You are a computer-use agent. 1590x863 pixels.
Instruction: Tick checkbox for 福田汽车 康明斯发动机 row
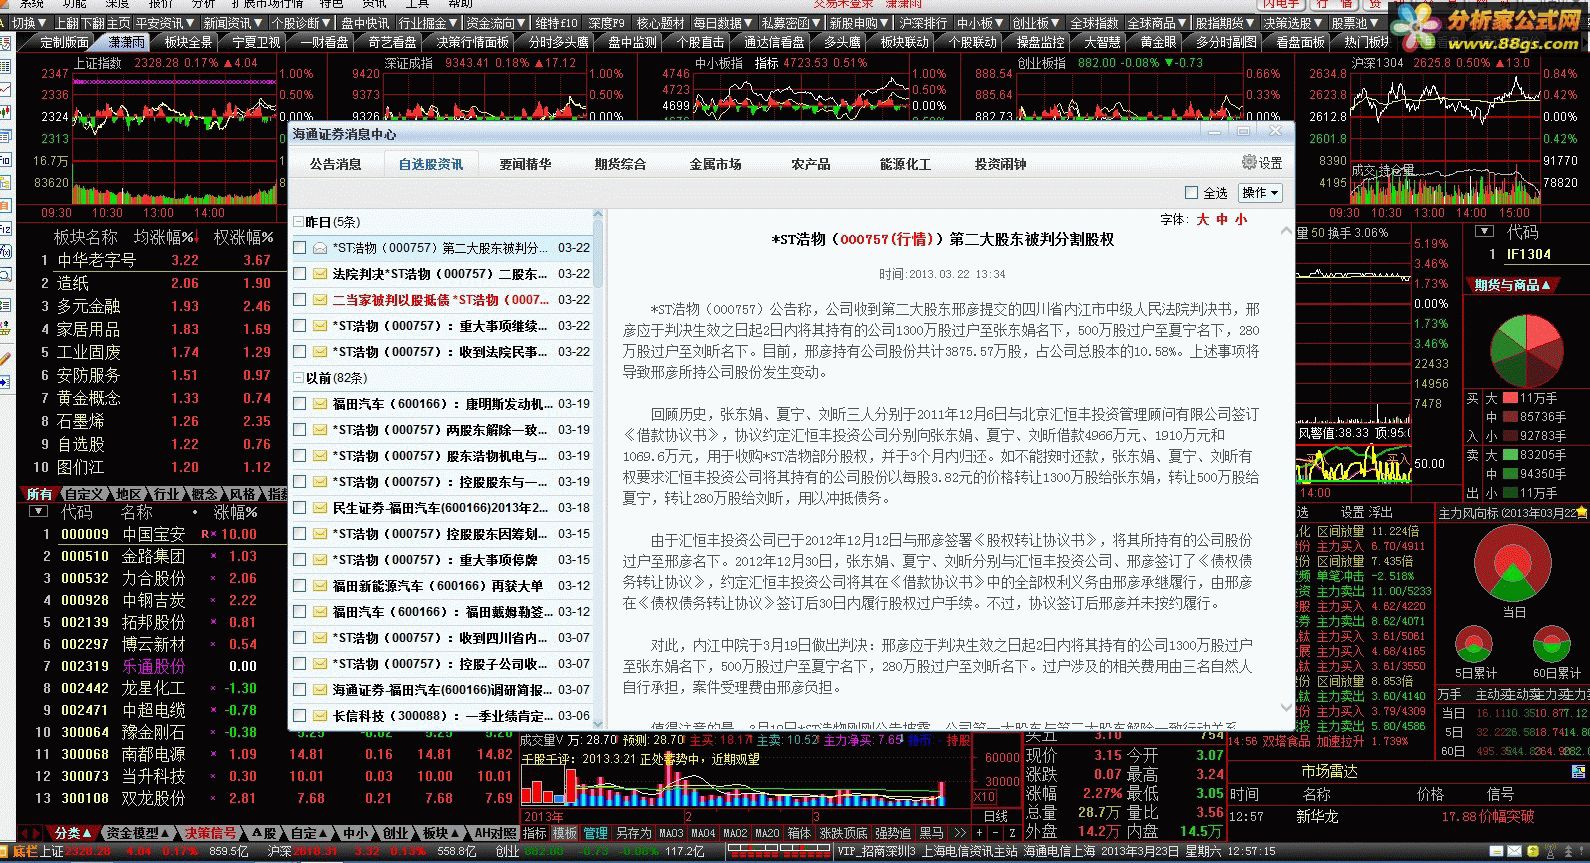pyautogui.click(x=300, y=404)
